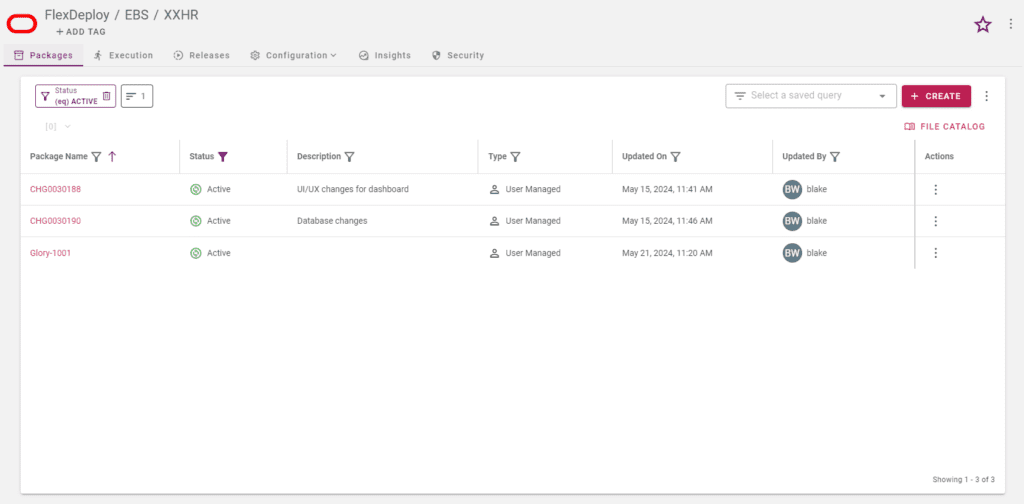Viewport: 1024px width, 504px height.
Task: Expand the Configuration tab menu
Action: coord(293,55)
